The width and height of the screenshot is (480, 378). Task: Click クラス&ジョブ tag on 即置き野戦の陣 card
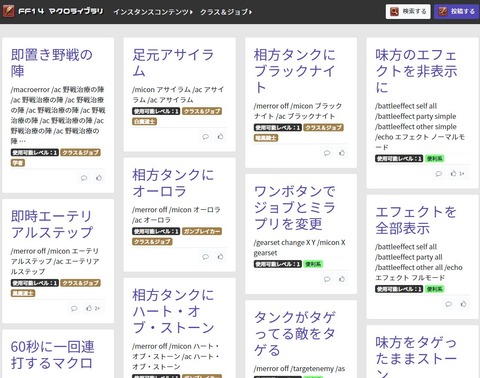click(x=80, y=153)
